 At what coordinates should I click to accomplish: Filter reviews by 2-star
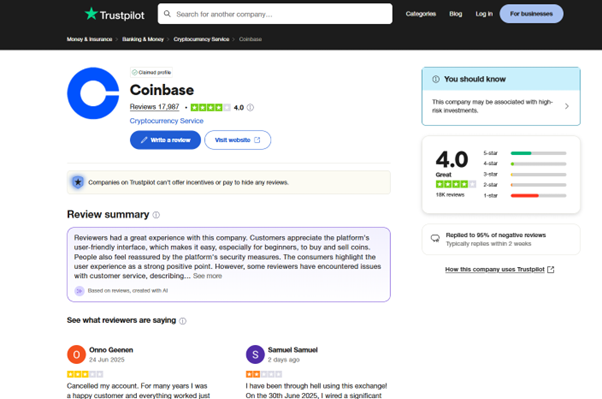(x=524, y=185)
